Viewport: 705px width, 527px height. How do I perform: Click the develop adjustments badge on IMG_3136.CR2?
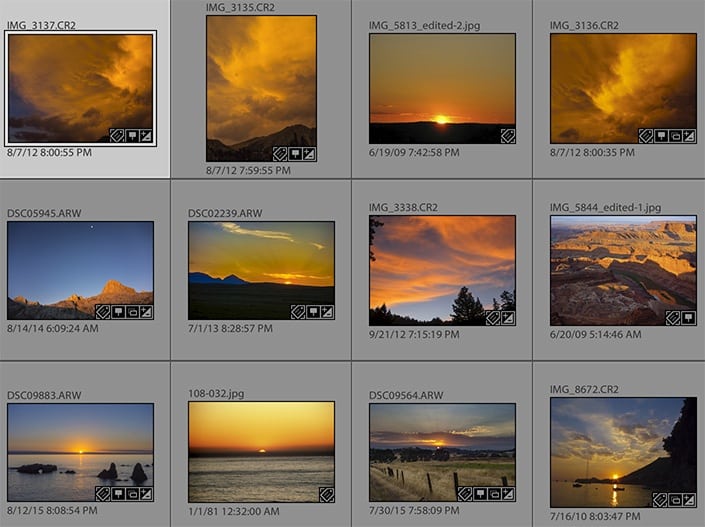click(x=690, y=135)
